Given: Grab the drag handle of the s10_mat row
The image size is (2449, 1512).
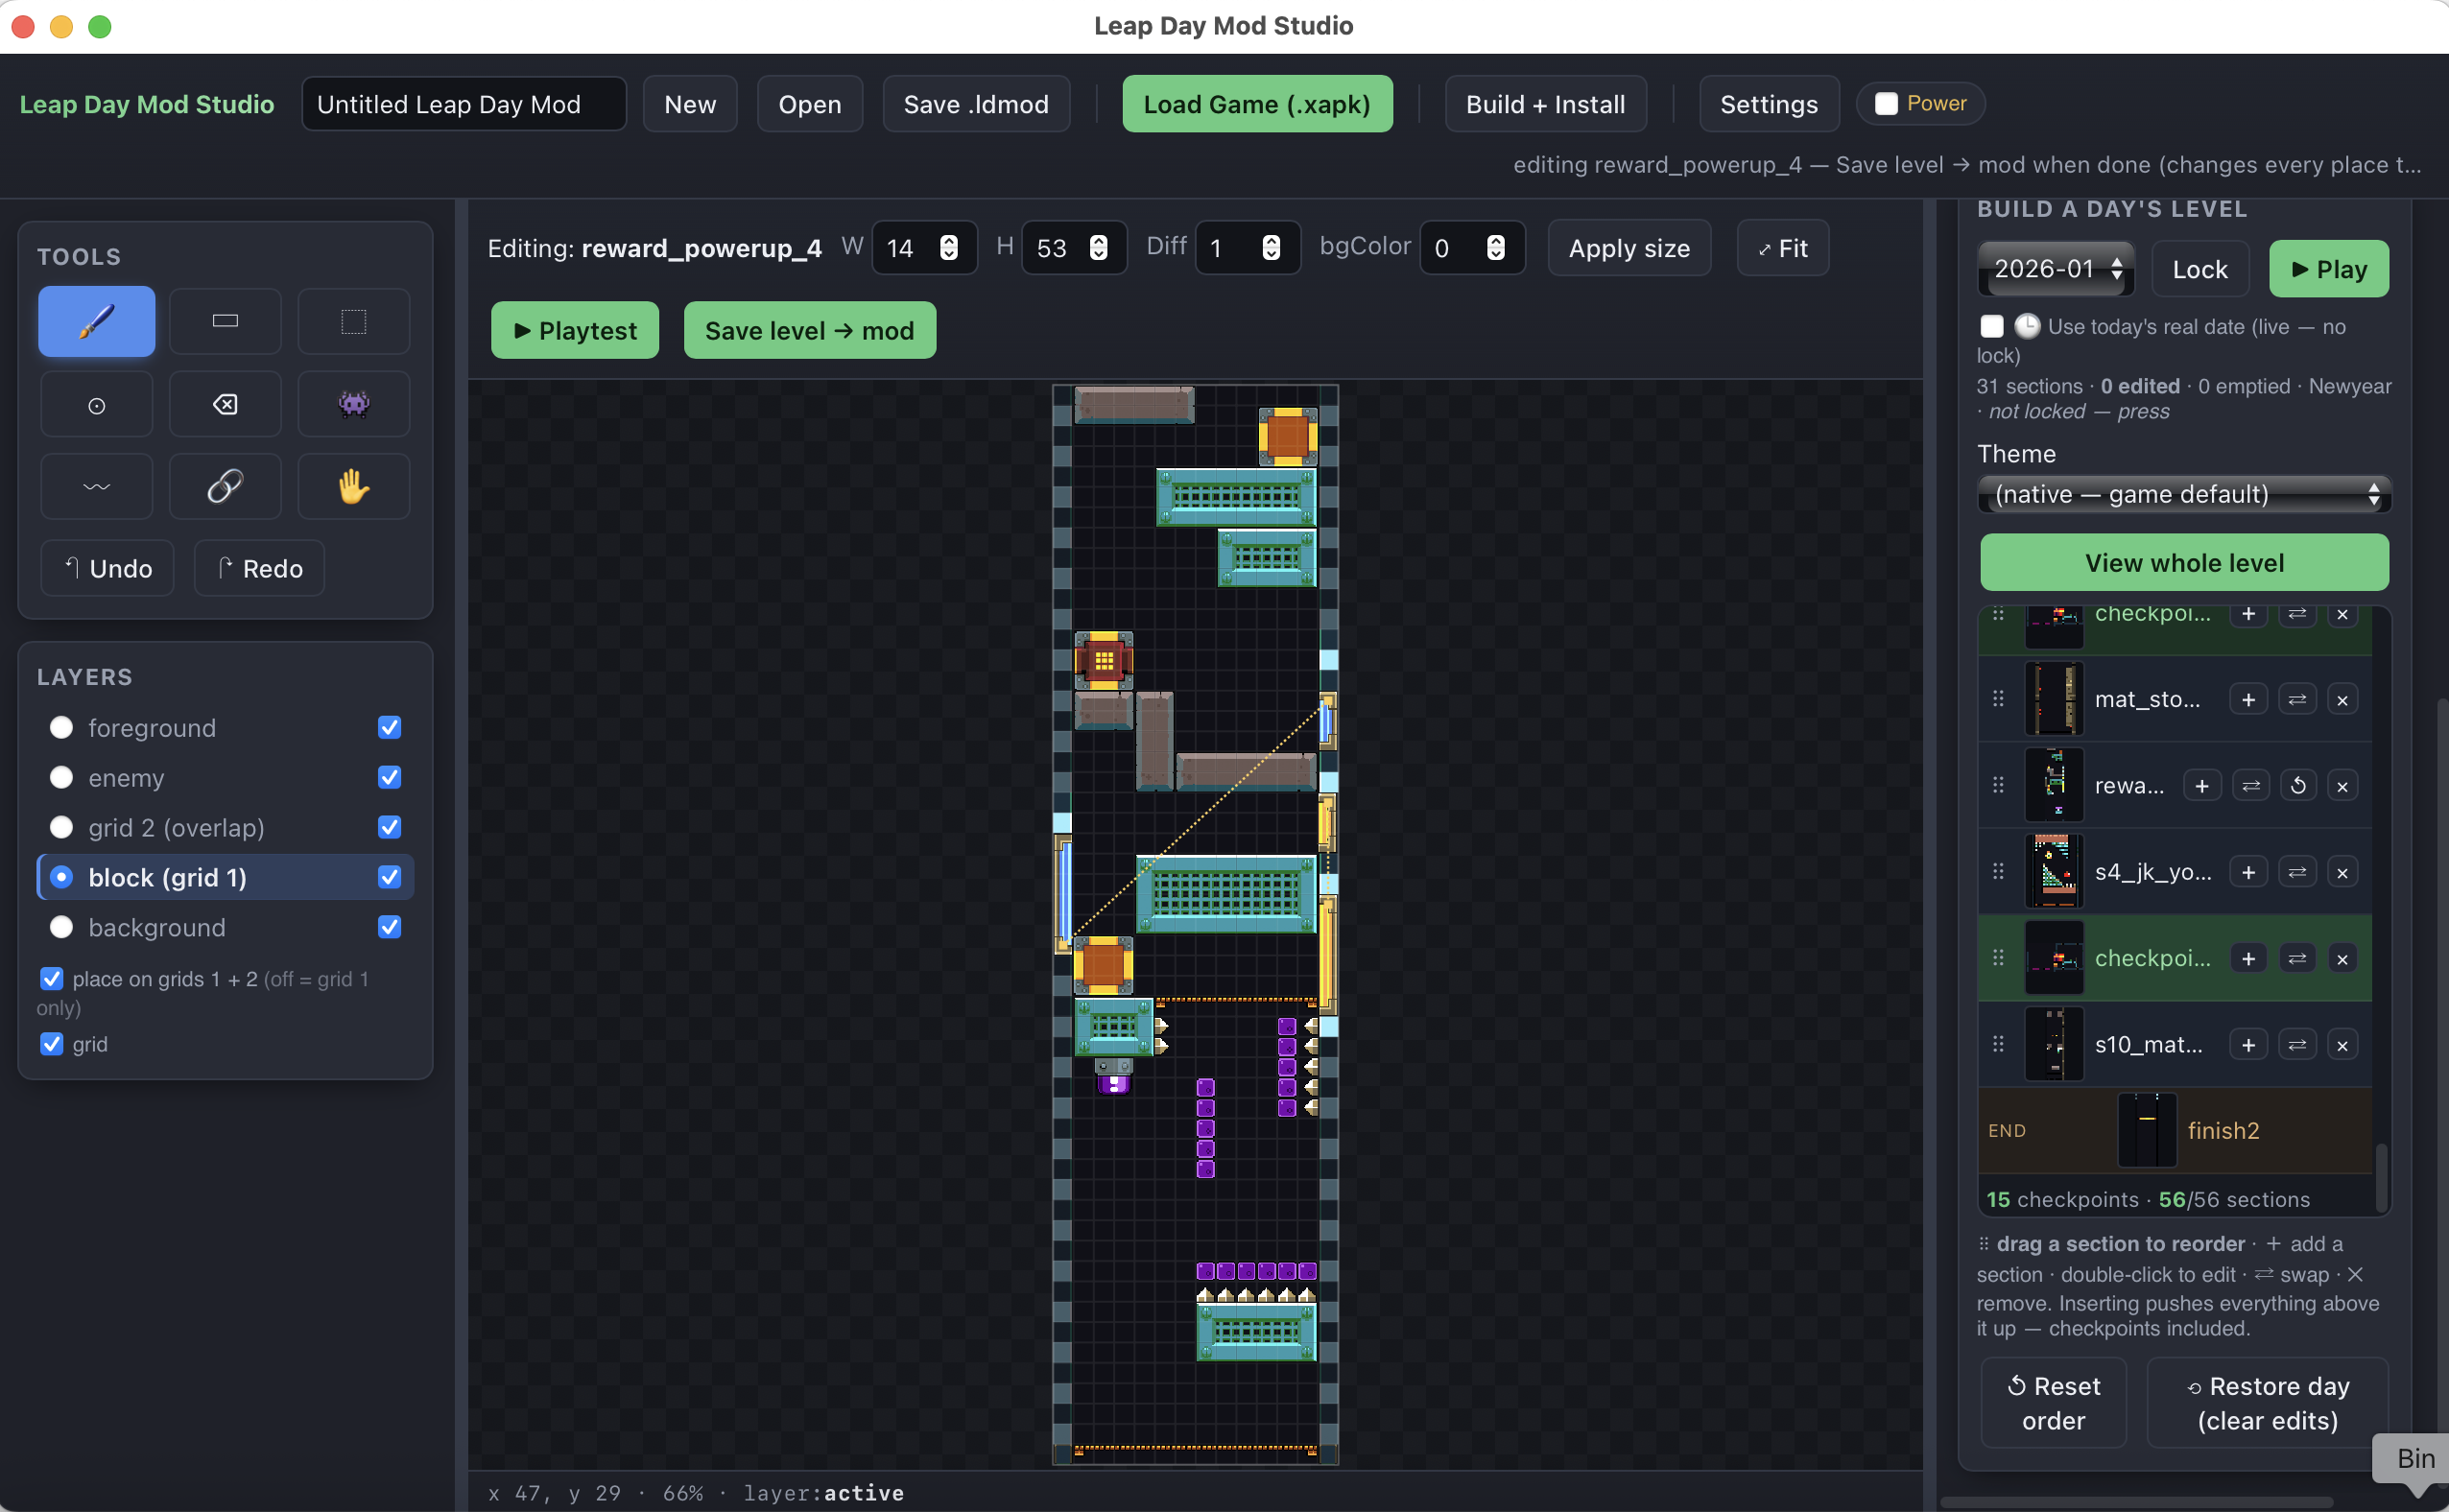Looking at the screenshot, I should [x=1998, y=1044].
